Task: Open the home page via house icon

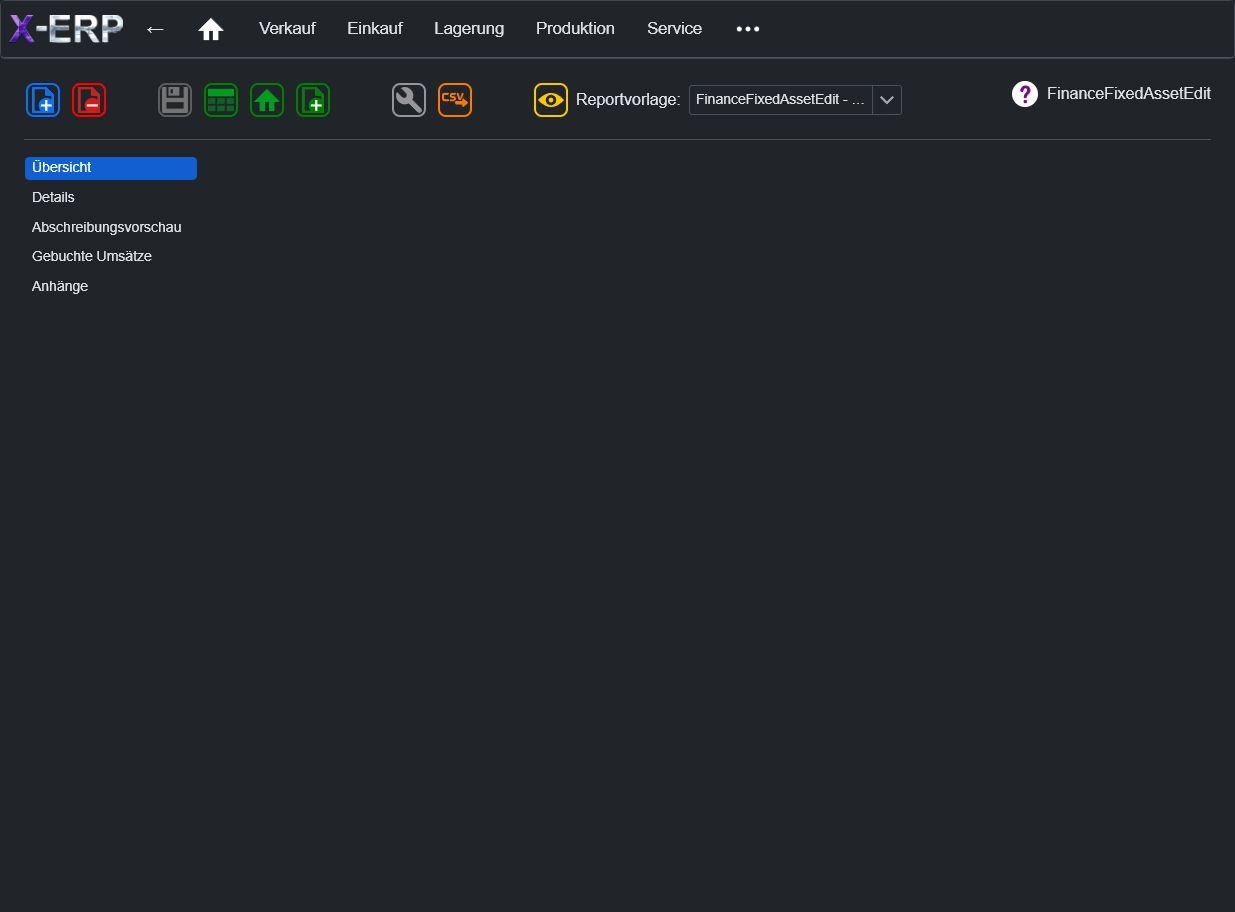Action: (x=211, y=30)
